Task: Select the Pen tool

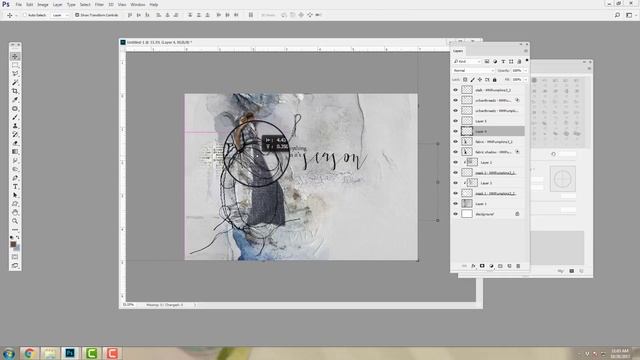Action: (15, 178)
